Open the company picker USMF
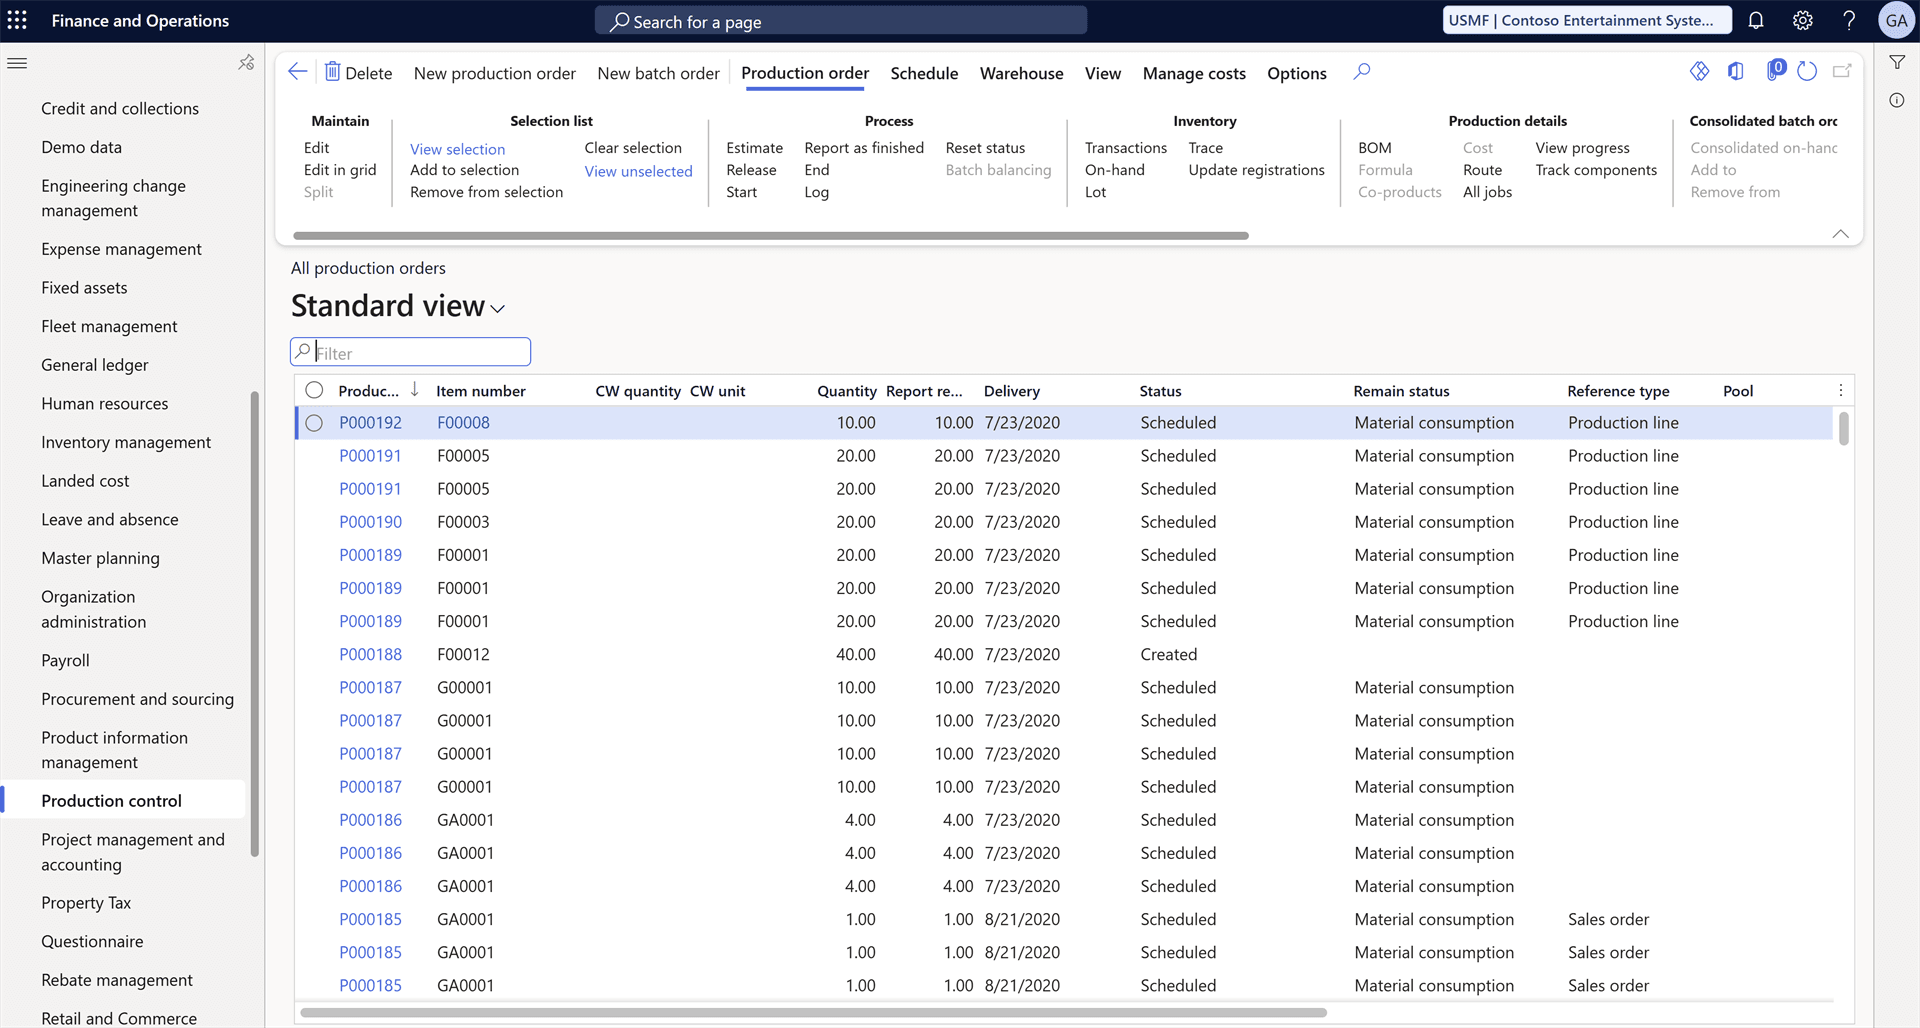This screenshot has width=1920, height=1028. click(x=1587, y=20)
